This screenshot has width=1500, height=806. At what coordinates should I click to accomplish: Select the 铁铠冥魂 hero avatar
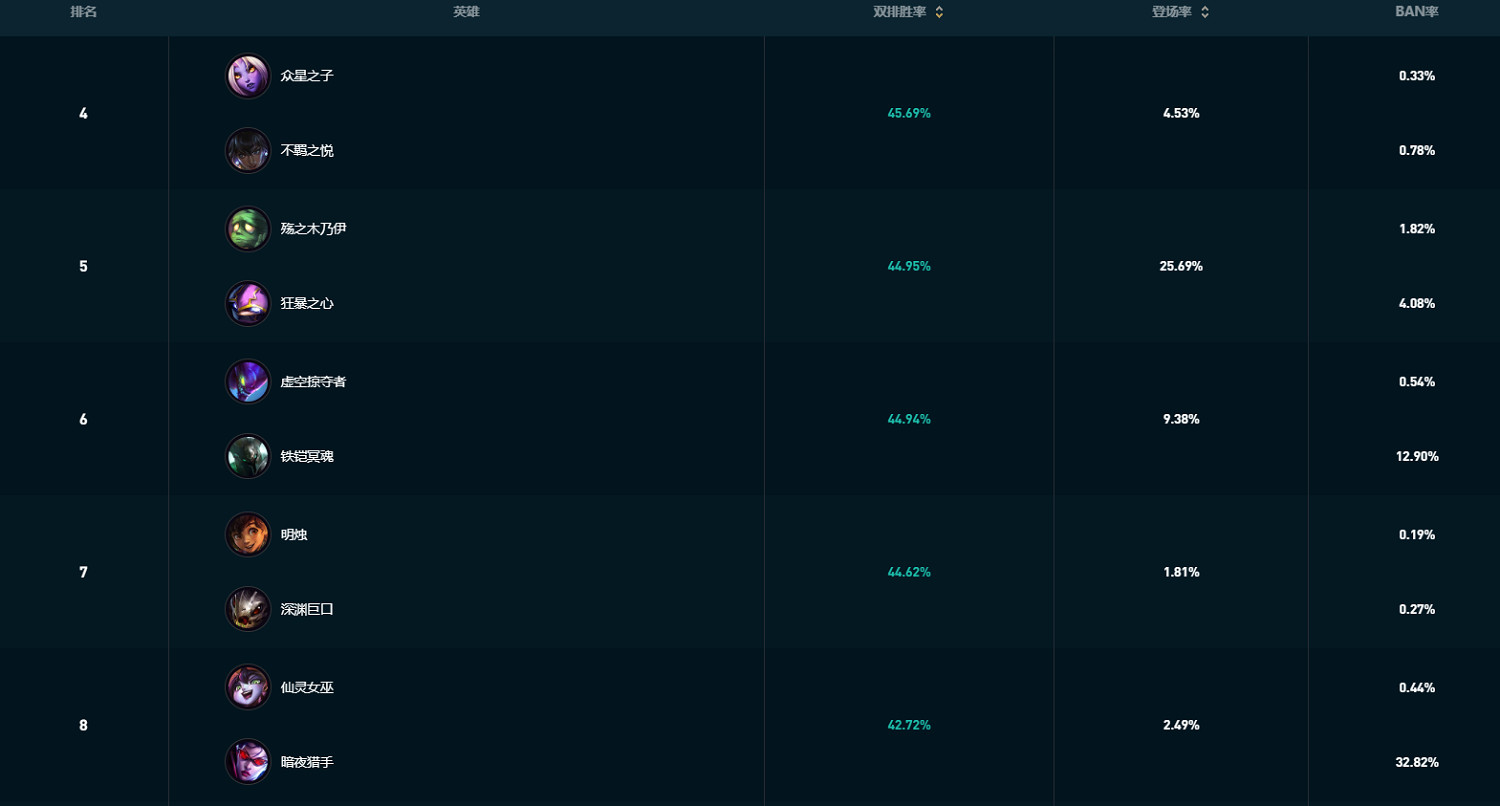tap(248, 457)
